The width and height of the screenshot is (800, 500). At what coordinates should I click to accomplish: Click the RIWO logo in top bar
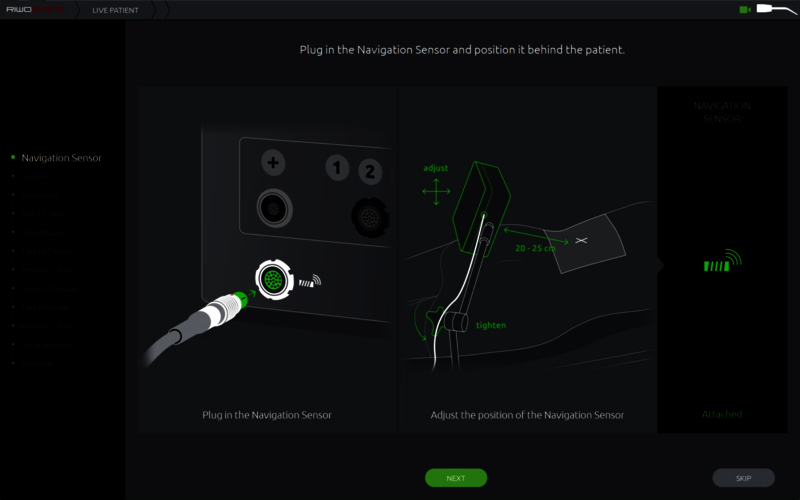point(35,10)
